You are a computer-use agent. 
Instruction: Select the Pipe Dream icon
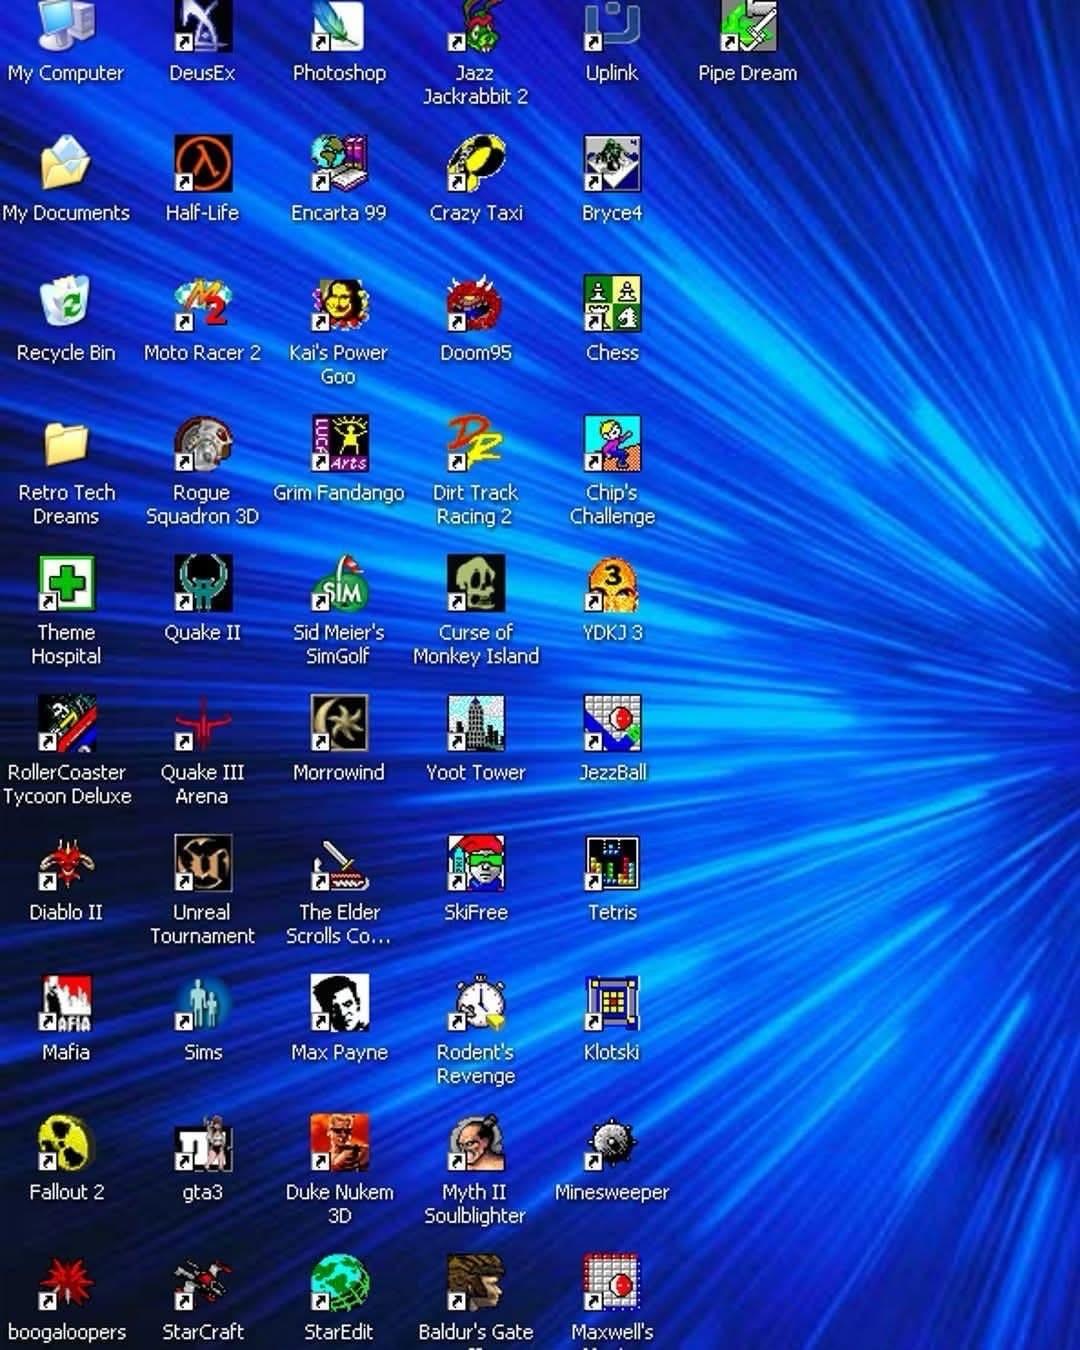point(748,24)
